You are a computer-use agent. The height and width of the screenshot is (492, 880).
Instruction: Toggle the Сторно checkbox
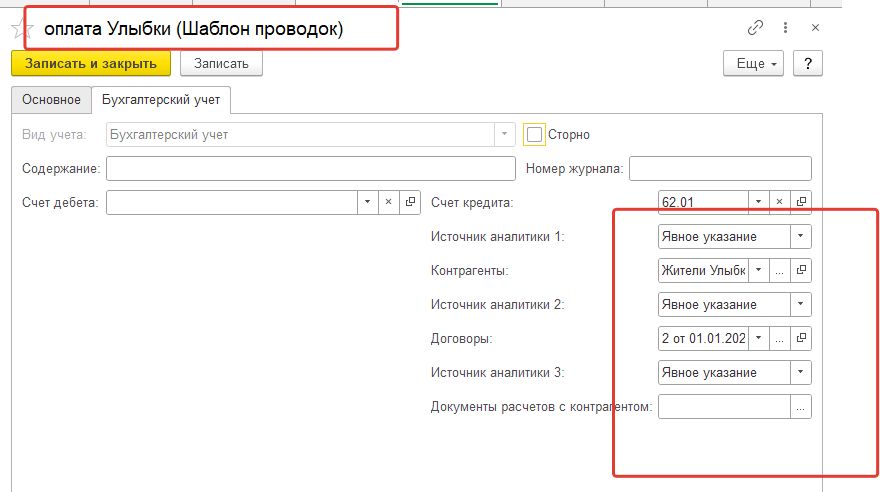pos(534,135)
